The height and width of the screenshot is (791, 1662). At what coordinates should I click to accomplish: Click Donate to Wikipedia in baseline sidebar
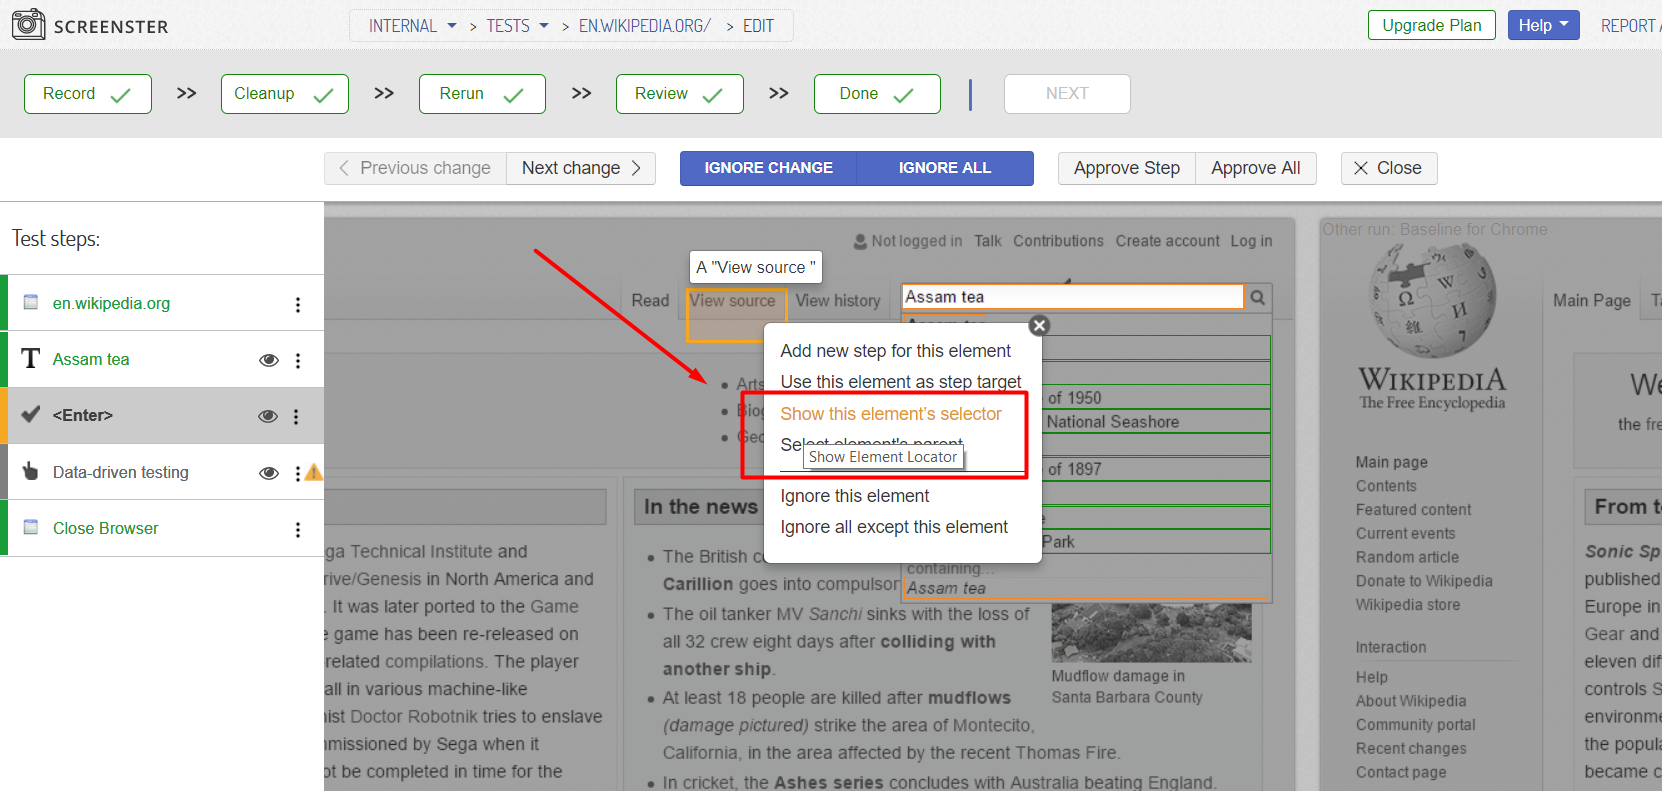coord(1424,581)
